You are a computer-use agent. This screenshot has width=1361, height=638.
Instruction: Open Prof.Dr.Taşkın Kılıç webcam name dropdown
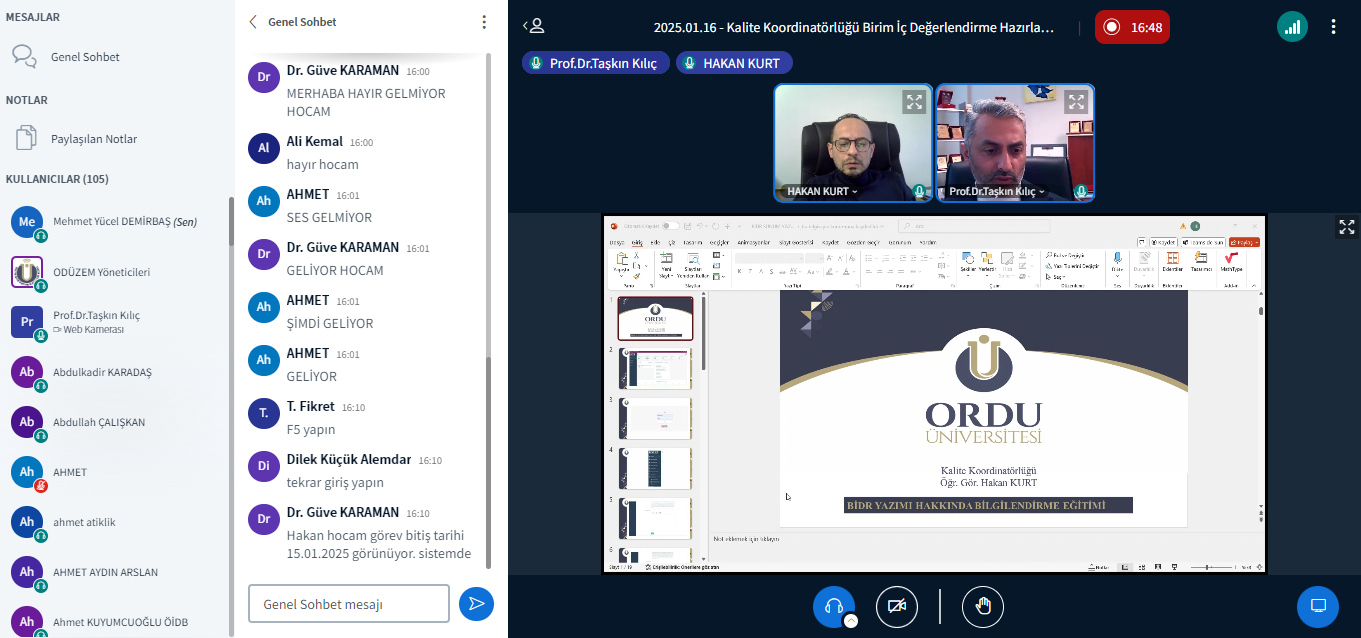tap(996, 191)
